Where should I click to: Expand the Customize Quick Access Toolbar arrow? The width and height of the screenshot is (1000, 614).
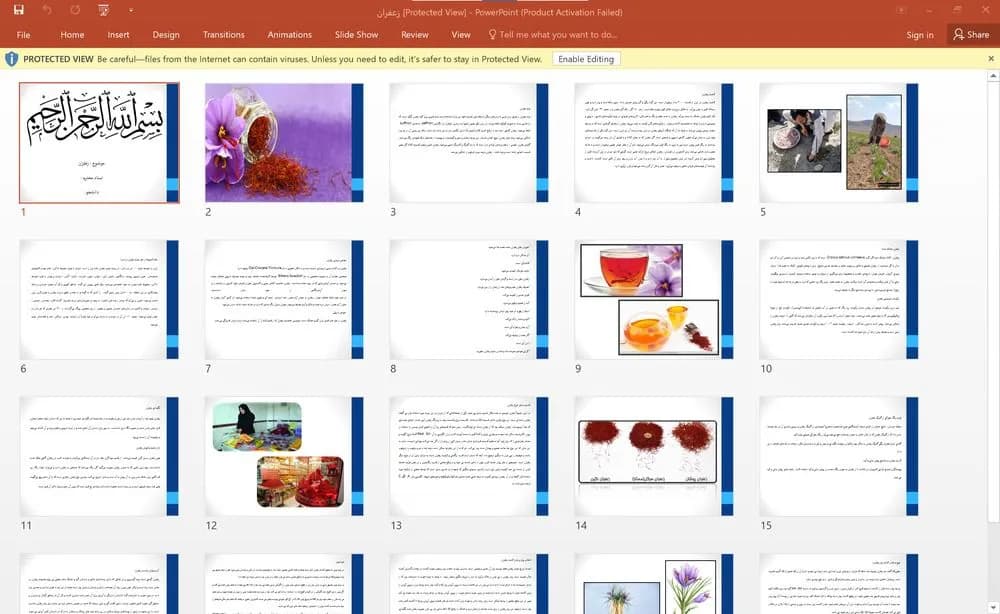(131, 10)
